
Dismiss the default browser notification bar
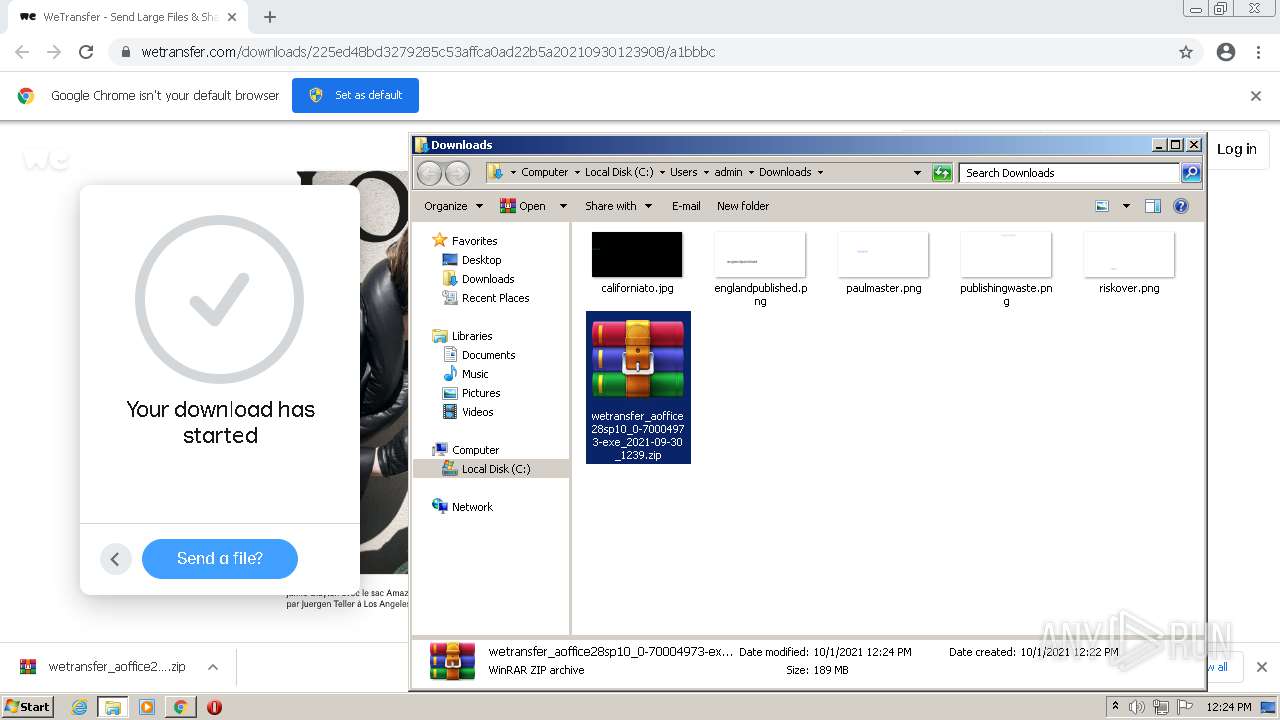[1256, 96]
